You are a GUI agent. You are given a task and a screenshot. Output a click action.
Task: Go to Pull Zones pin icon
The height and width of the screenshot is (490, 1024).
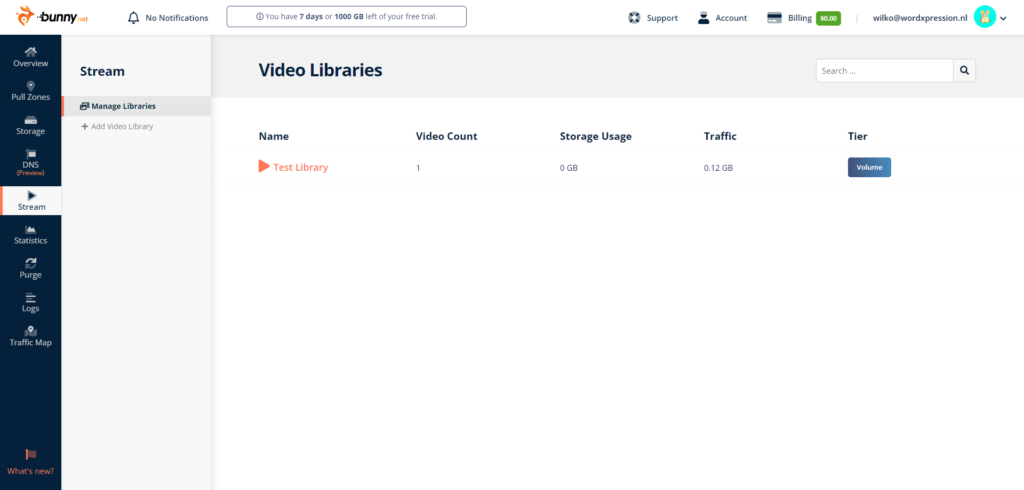point(31,86)
